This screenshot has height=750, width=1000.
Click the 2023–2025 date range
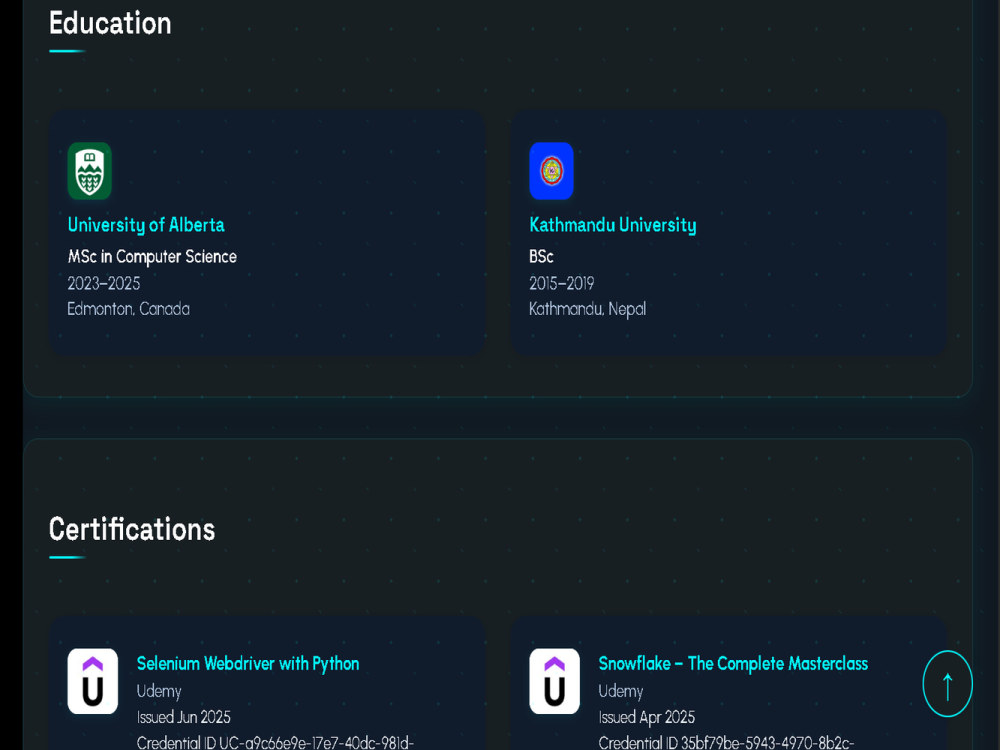pos(104,283)
